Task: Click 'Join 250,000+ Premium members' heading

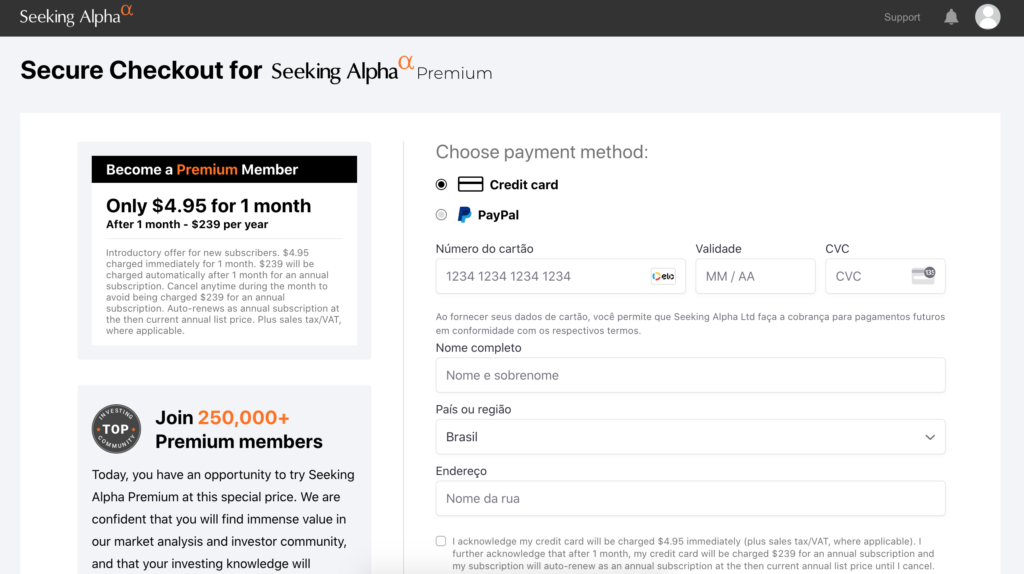Action: pyautogui.click(x=239, y=430)
